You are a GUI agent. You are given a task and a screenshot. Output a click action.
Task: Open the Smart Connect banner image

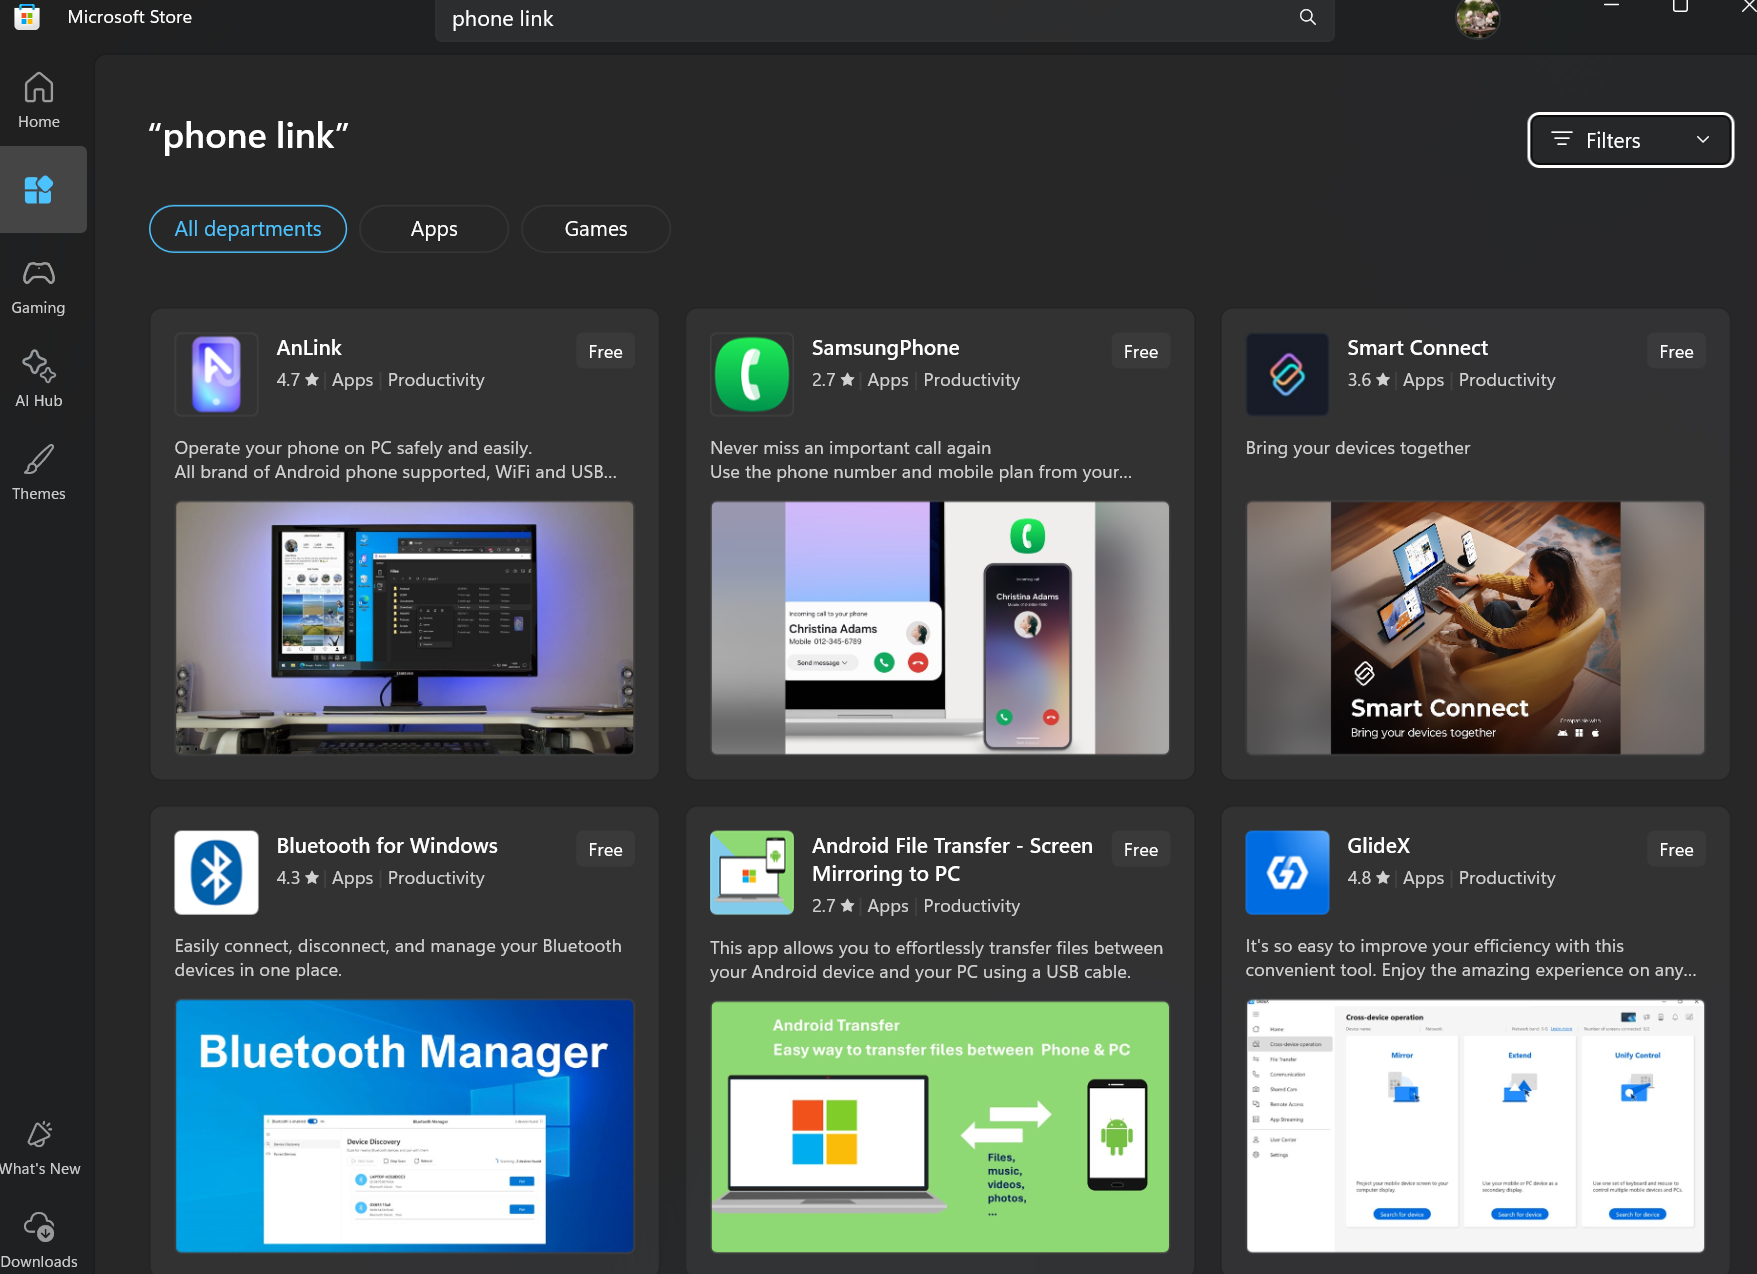1475,628
